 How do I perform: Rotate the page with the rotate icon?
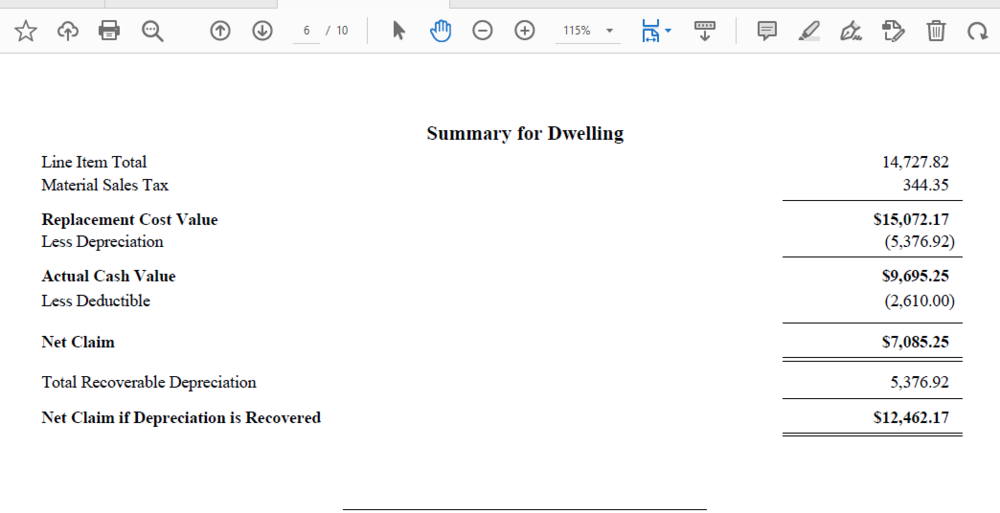(977, 31)
